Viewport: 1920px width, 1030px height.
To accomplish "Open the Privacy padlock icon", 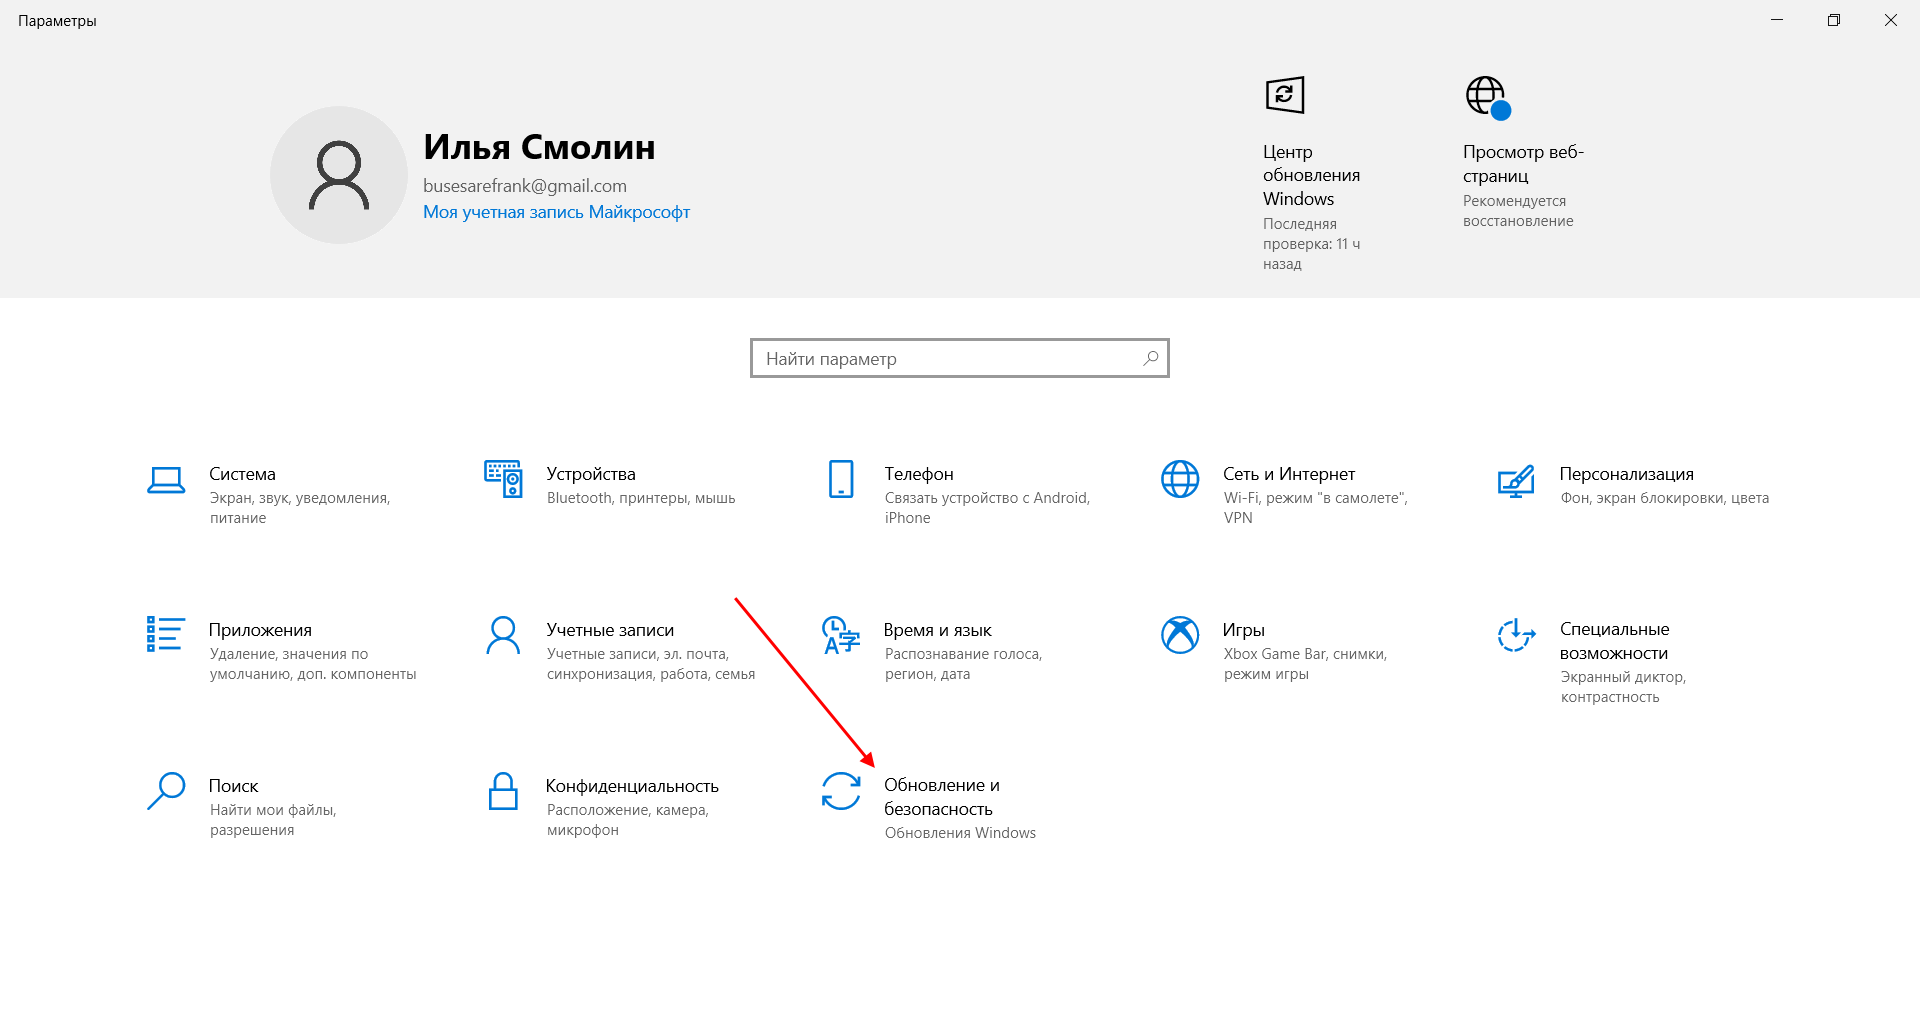I will tap(503, 791).
